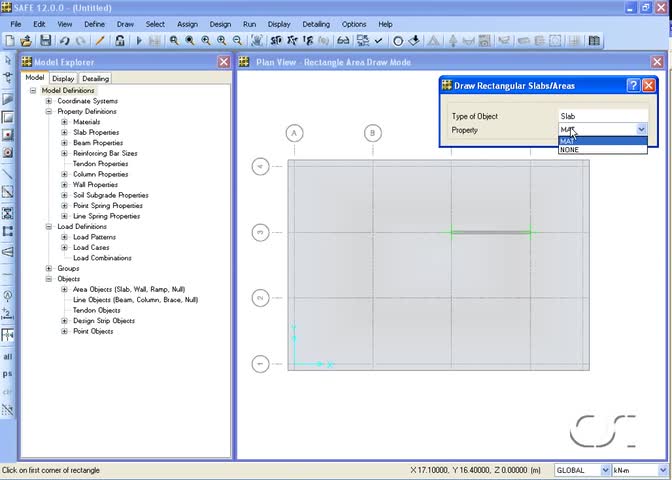Click the zoom out one step icon

237,41
